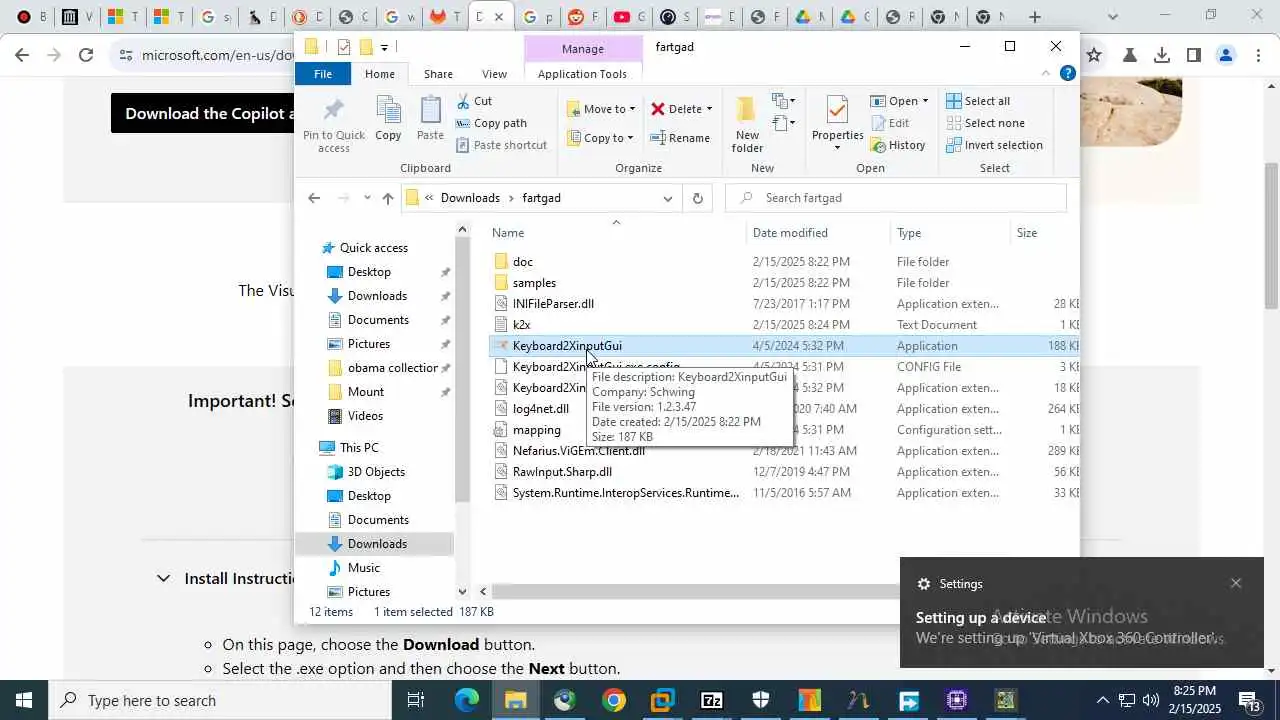Click Copy path command
The image size is (1280, 720).
pyautogui.click(x=491, y=123)
